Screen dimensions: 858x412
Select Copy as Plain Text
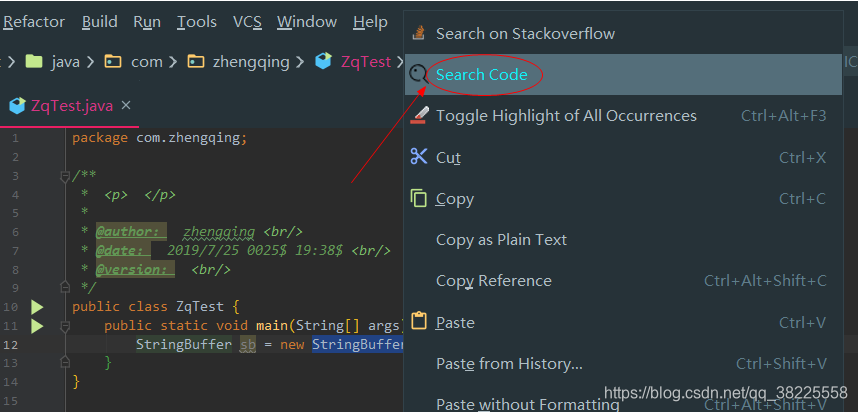tap(623, 240)
